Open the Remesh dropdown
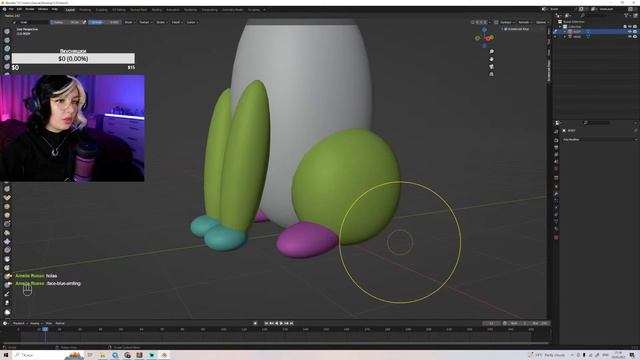This screenshot has width=640, height=360. pyautogui.click(x=525, y=22)
